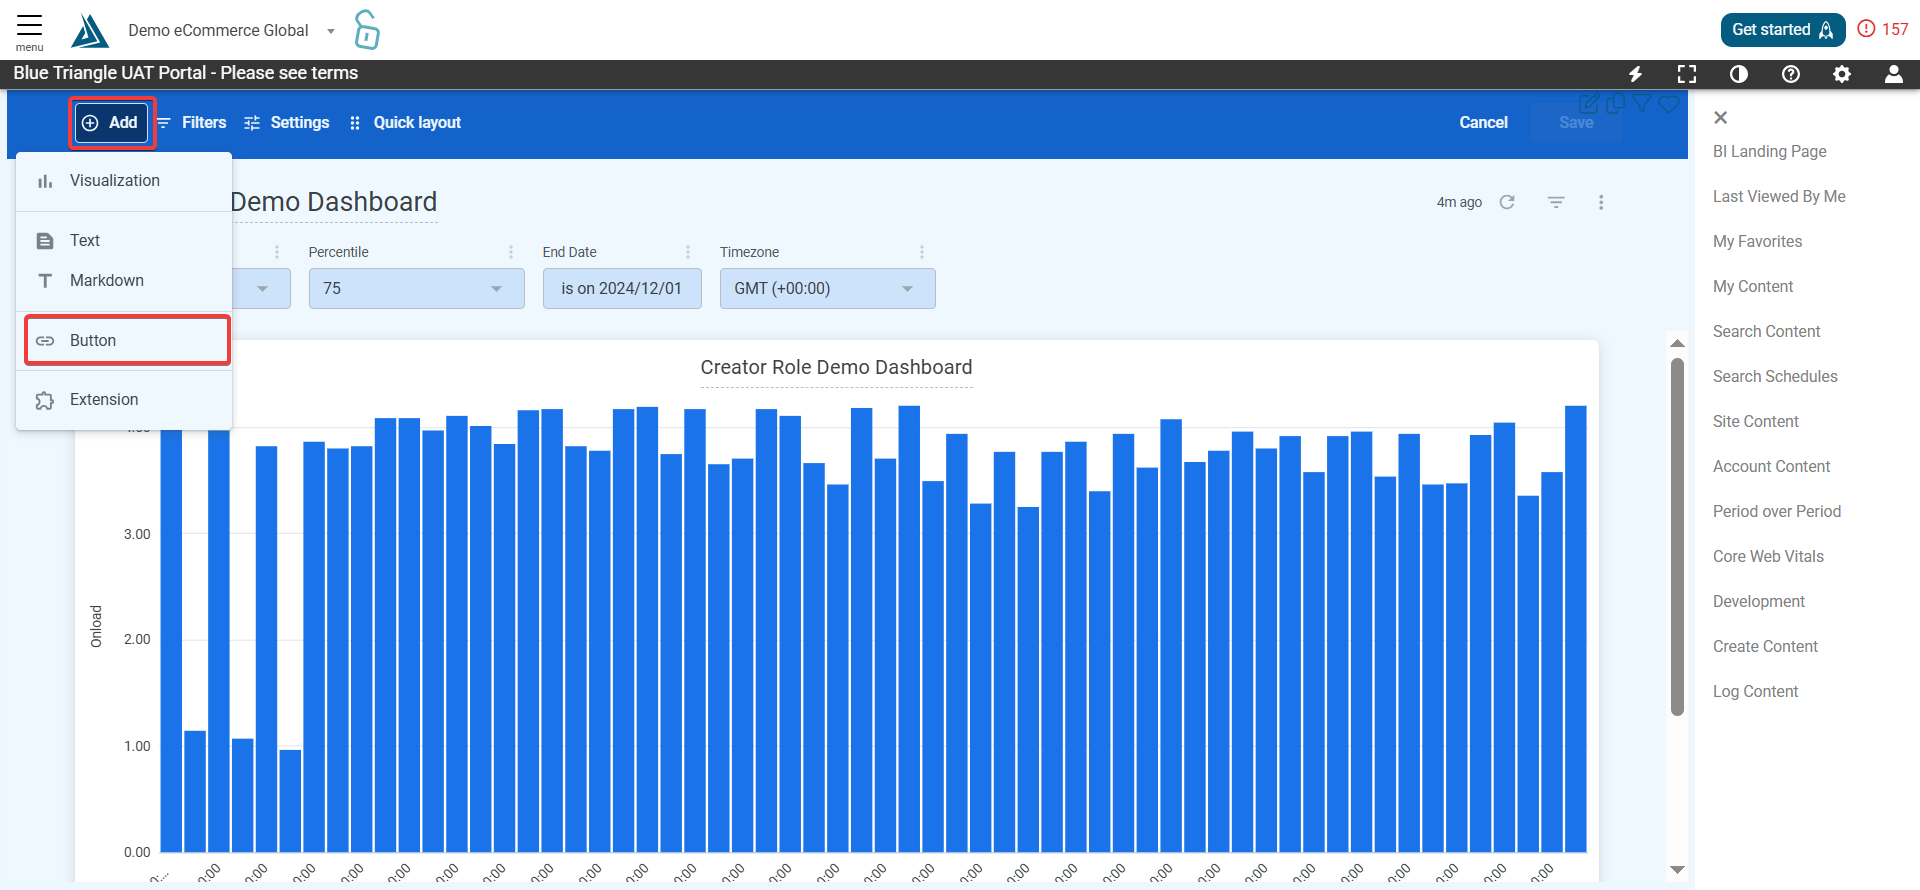
Task: Open BI Landing Page link
Action: click(1769, 152)
